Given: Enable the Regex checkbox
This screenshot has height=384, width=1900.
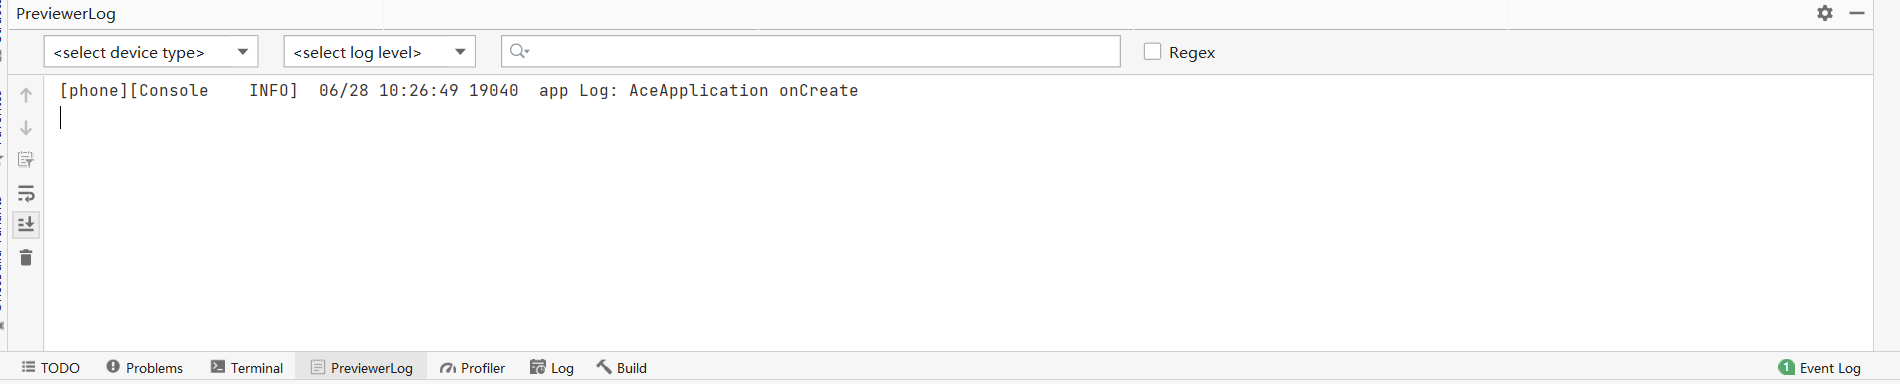Looking at the screenshot, I should point(1152,51).
